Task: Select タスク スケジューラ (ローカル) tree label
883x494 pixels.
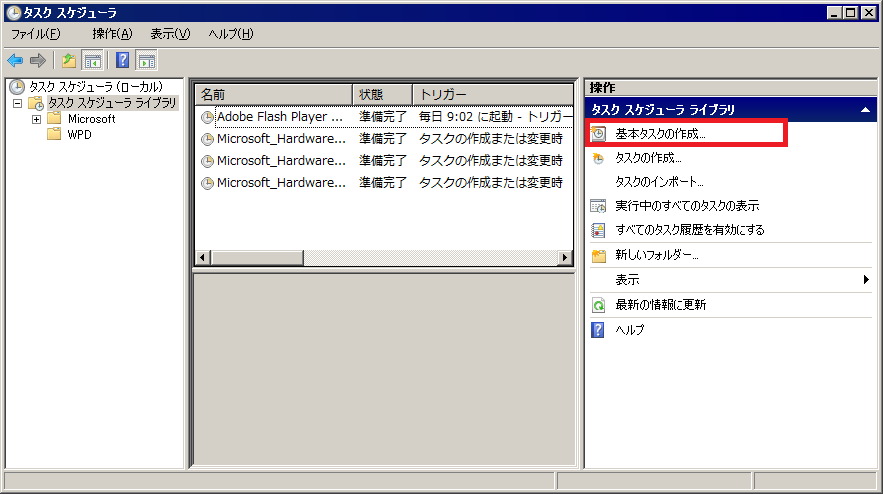Action: 96,87
